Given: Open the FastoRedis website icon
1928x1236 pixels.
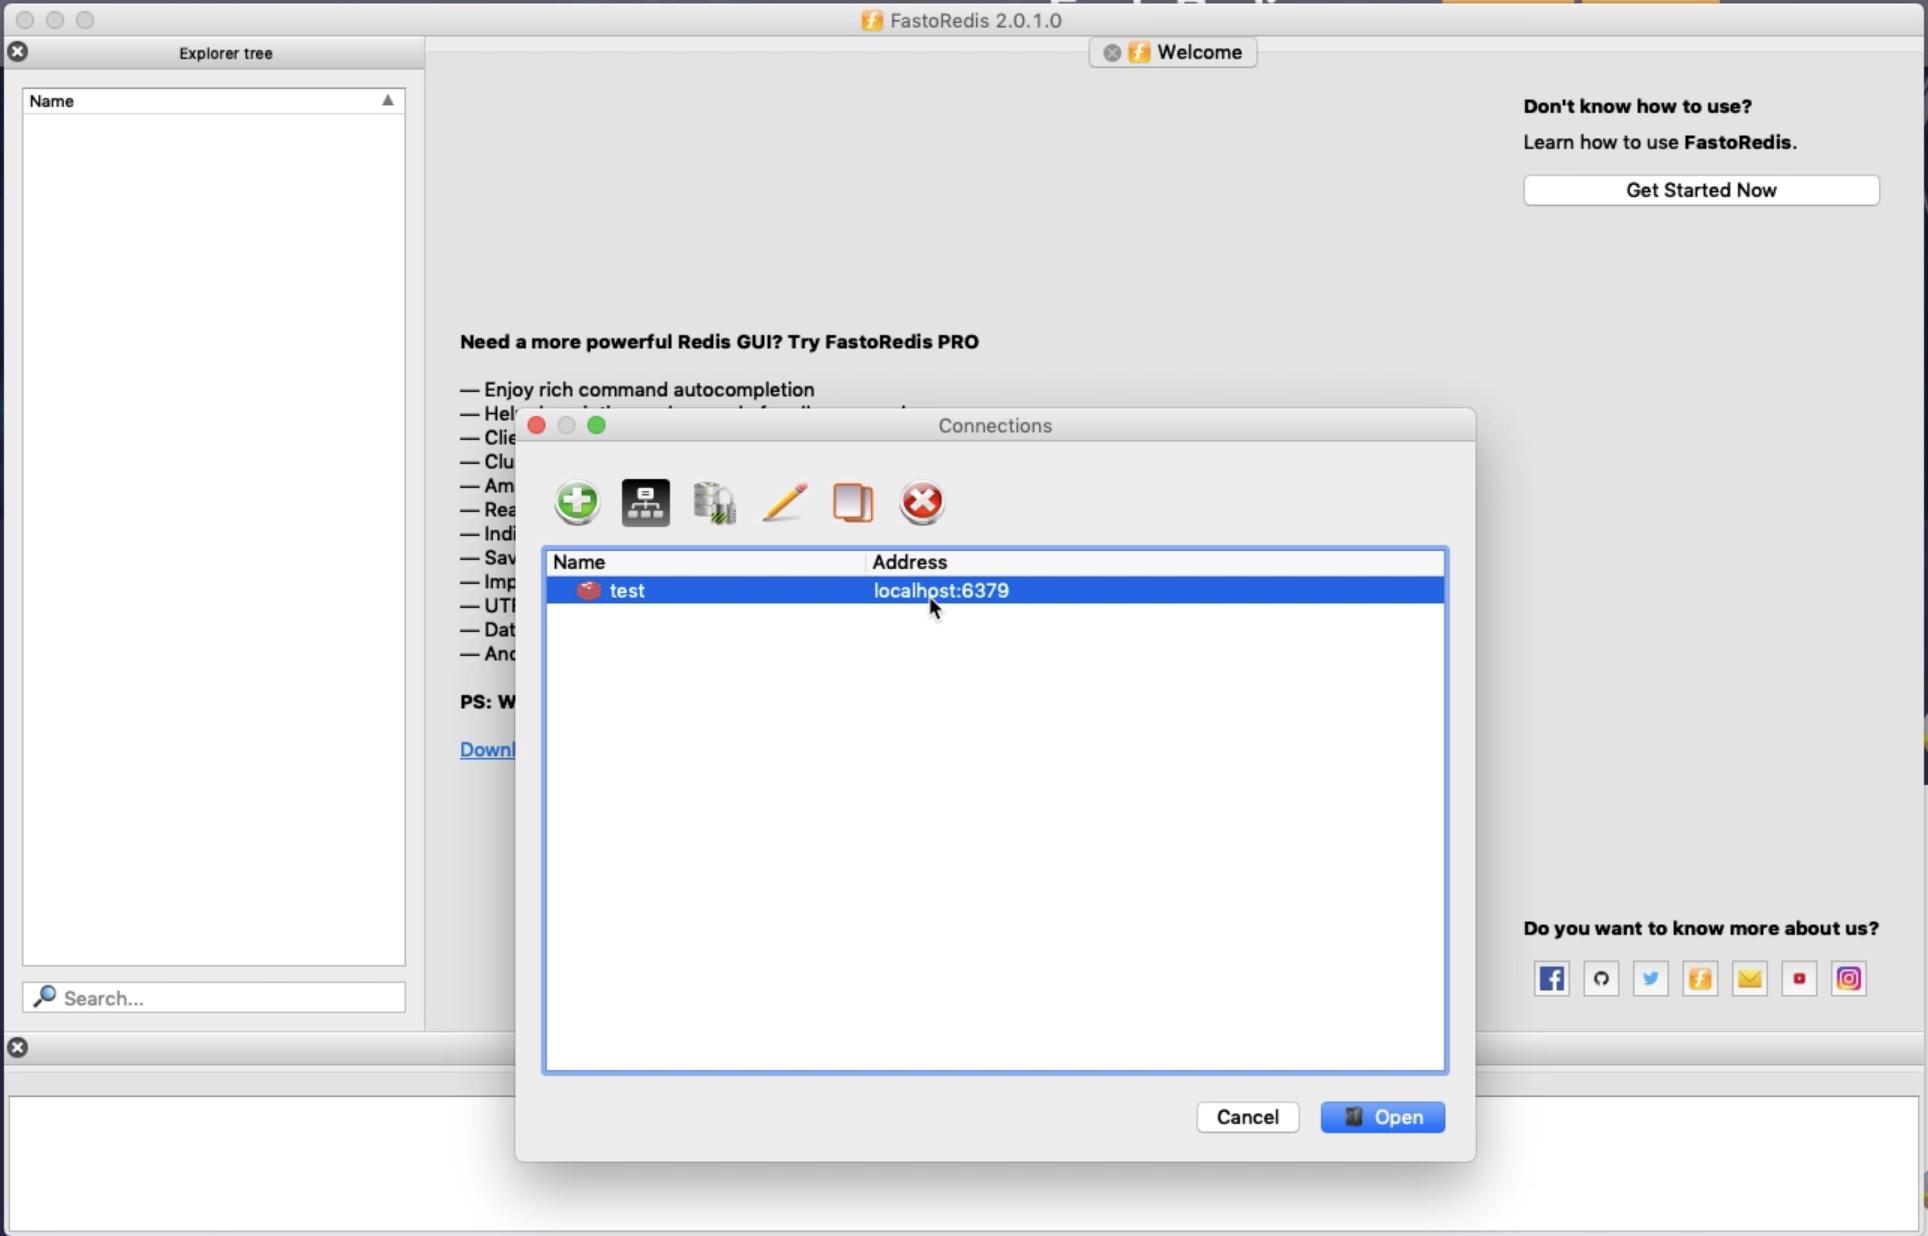Looking at the screenshot, I should [1700, 979].
